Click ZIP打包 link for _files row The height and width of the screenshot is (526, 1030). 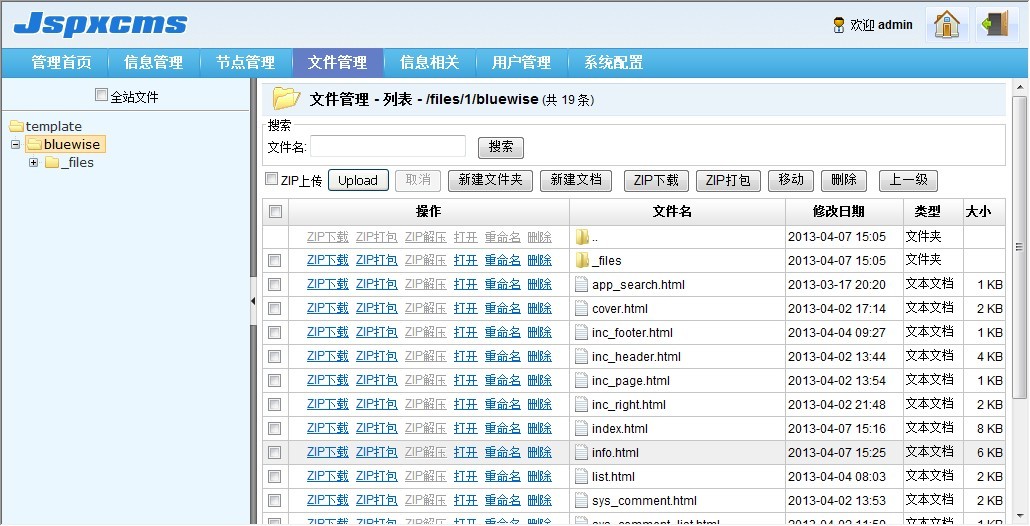(x=376, y=261)
